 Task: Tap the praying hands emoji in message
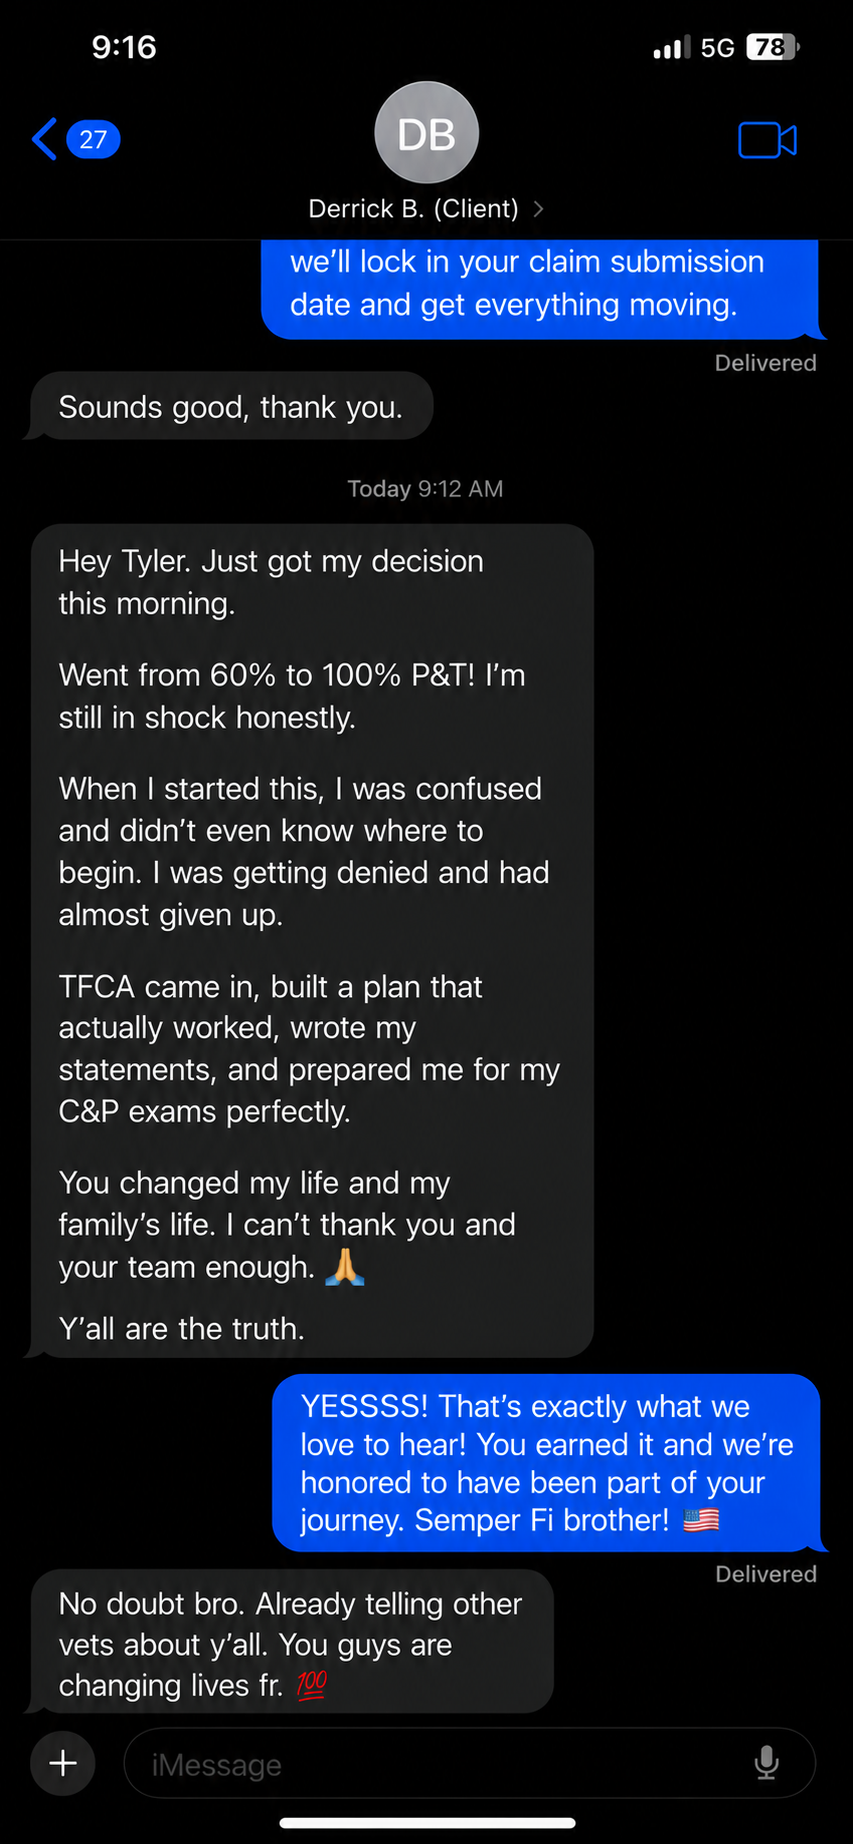coord(345,1266)
